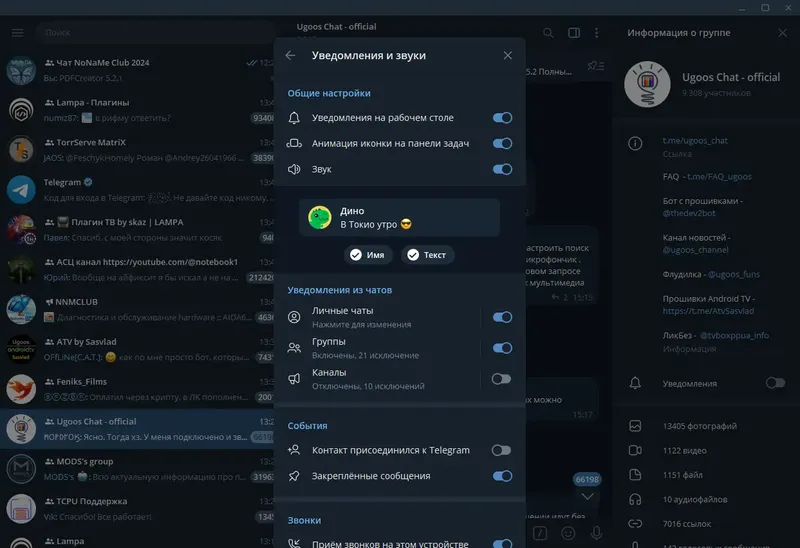Click the Дино preview avatar
The width and height of the screenshot is (800, 548).
tap(320, 218)
